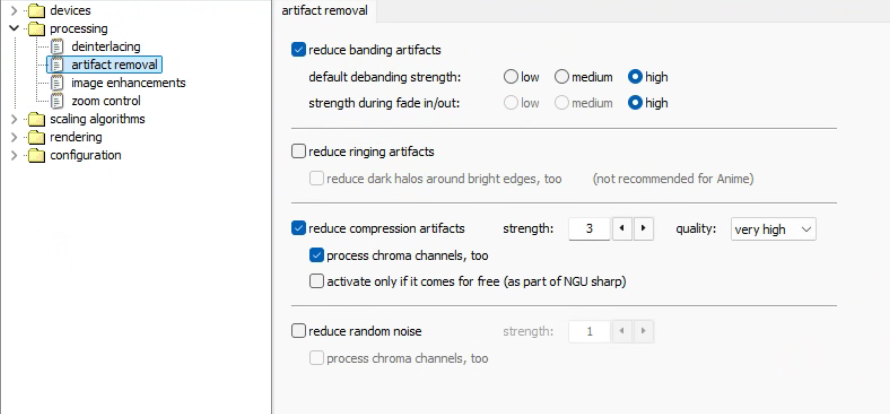Click the configuration folder icon
The image size is (890, 414).
pyautogui.click(x=37, y=155)
